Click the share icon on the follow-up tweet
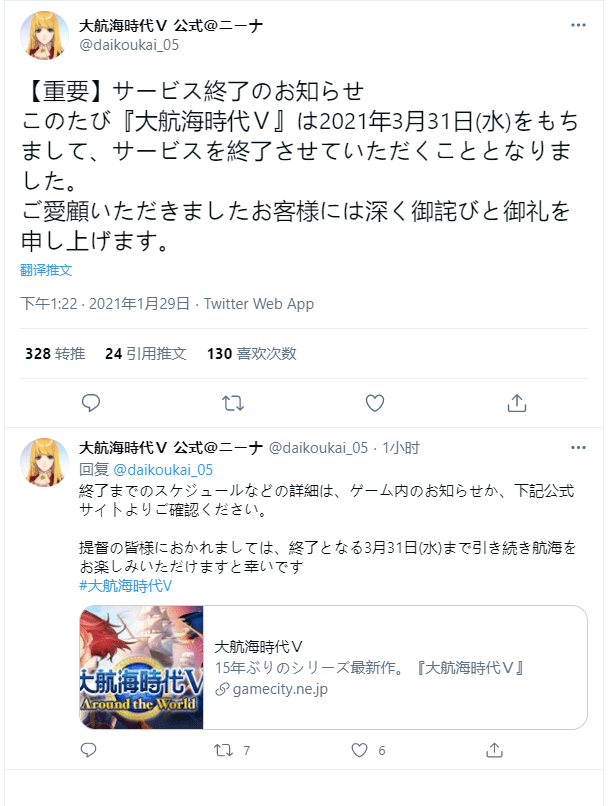 [x=494, y=750]
